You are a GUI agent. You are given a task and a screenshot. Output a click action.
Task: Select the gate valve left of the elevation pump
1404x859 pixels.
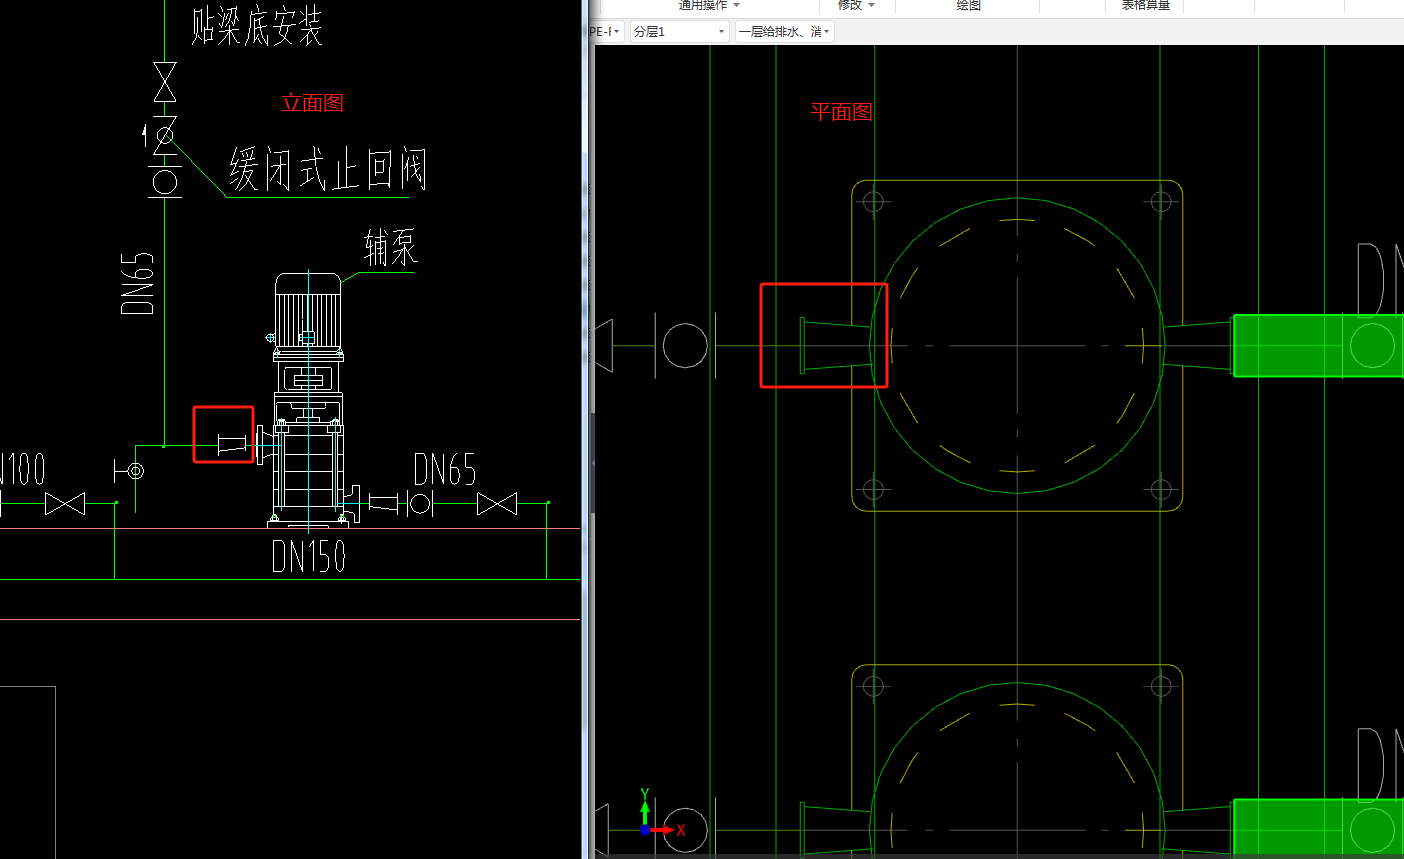point(65,504)
